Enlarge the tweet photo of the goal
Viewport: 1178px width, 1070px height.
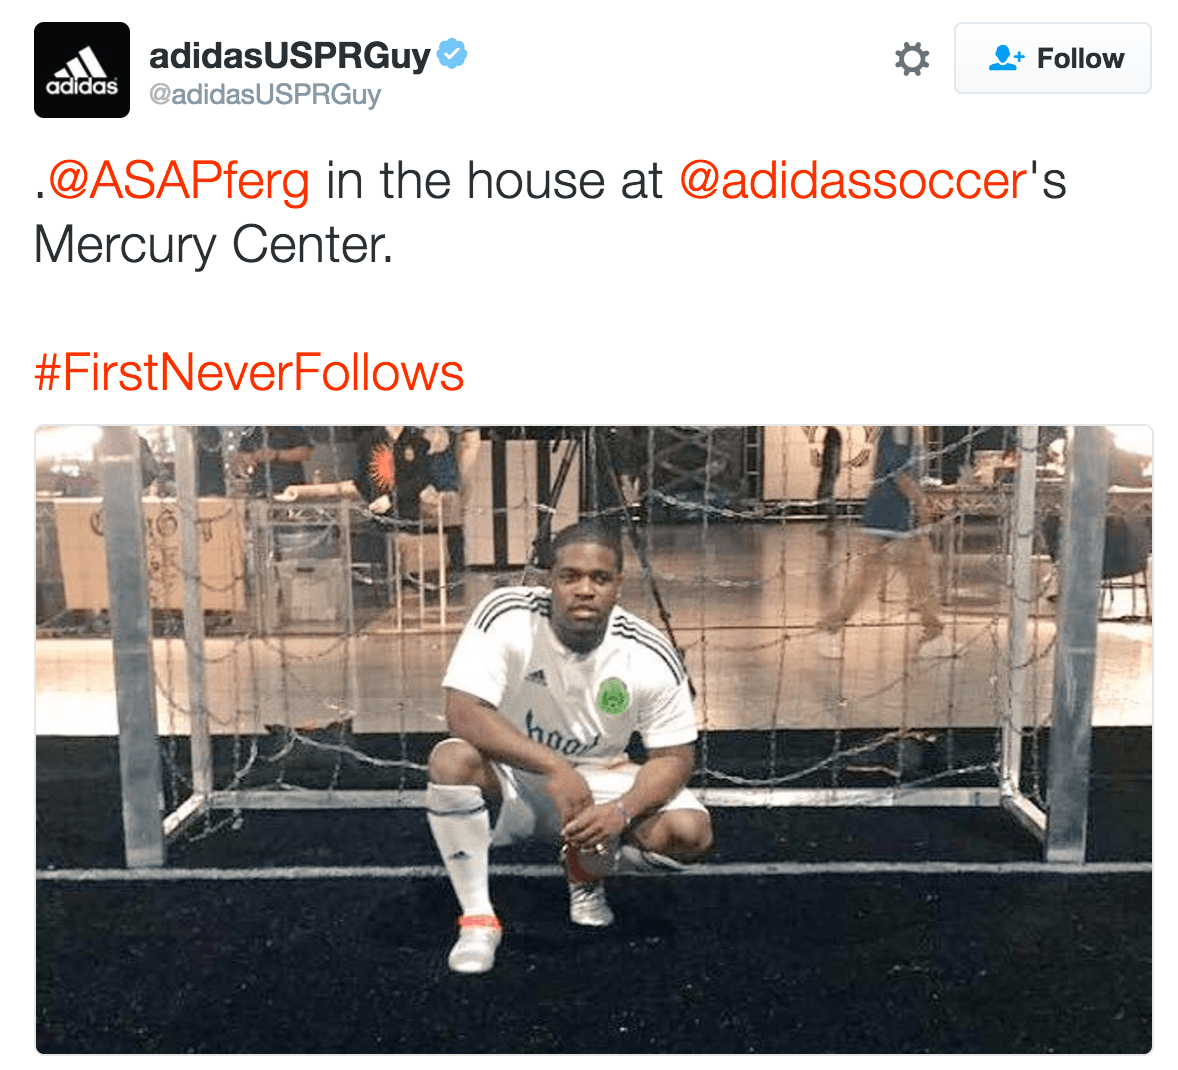(x=594, y=739)
